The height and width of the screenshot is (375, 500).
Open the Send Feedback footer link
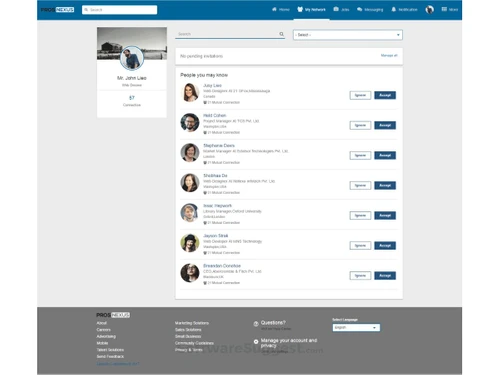(110, 356)
